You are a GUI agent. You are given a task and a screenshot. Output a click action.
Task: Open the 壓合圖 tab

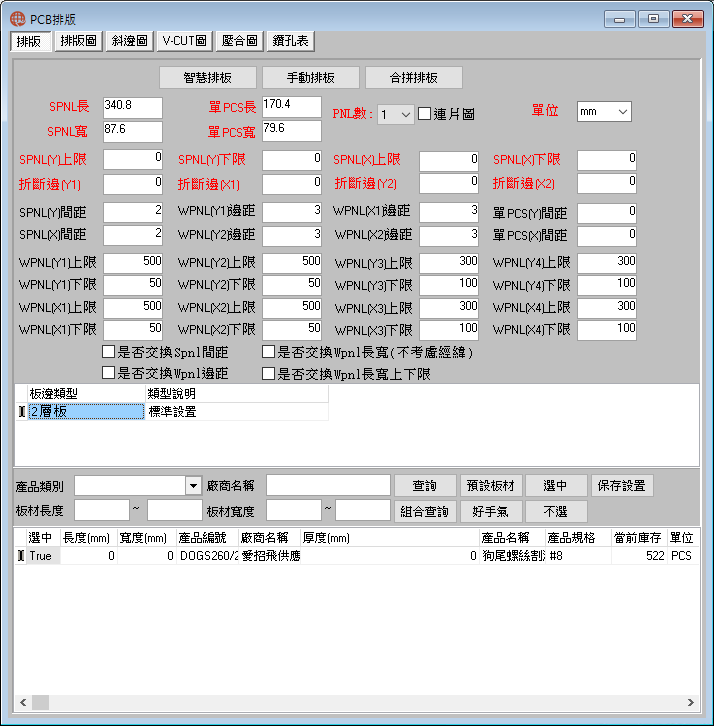239,41
